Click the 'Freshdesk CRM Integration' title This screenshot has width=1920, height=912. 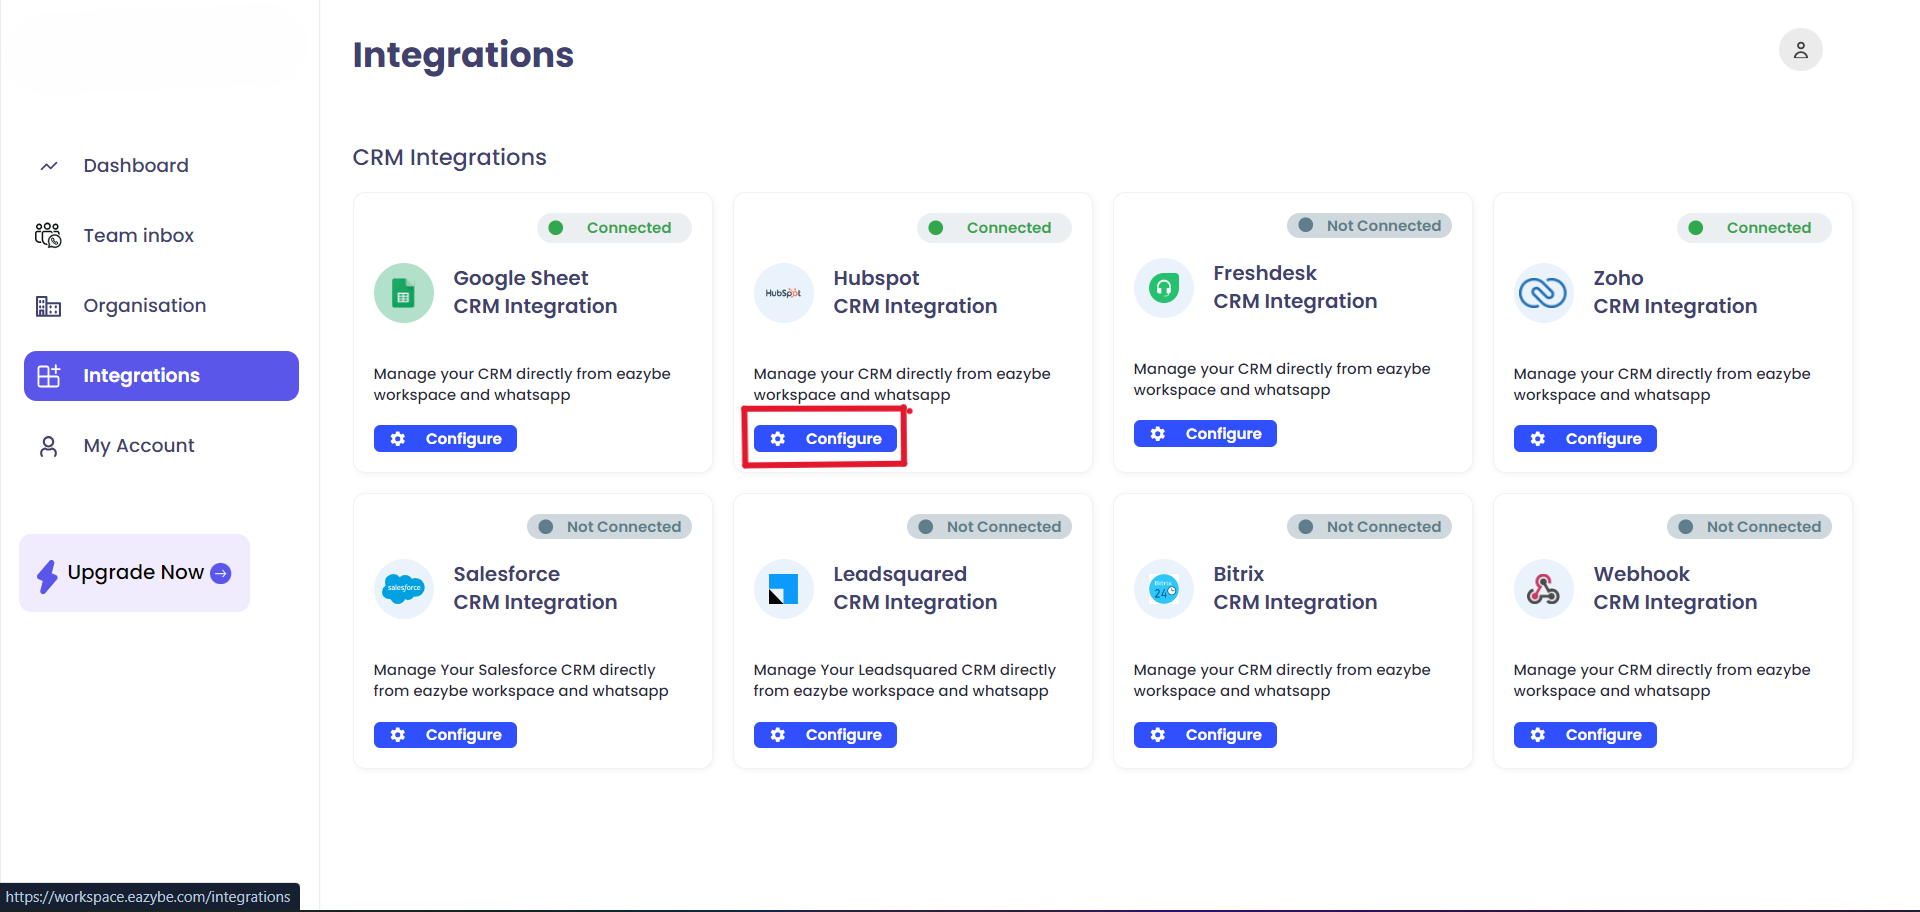[x=1295, y=287]
